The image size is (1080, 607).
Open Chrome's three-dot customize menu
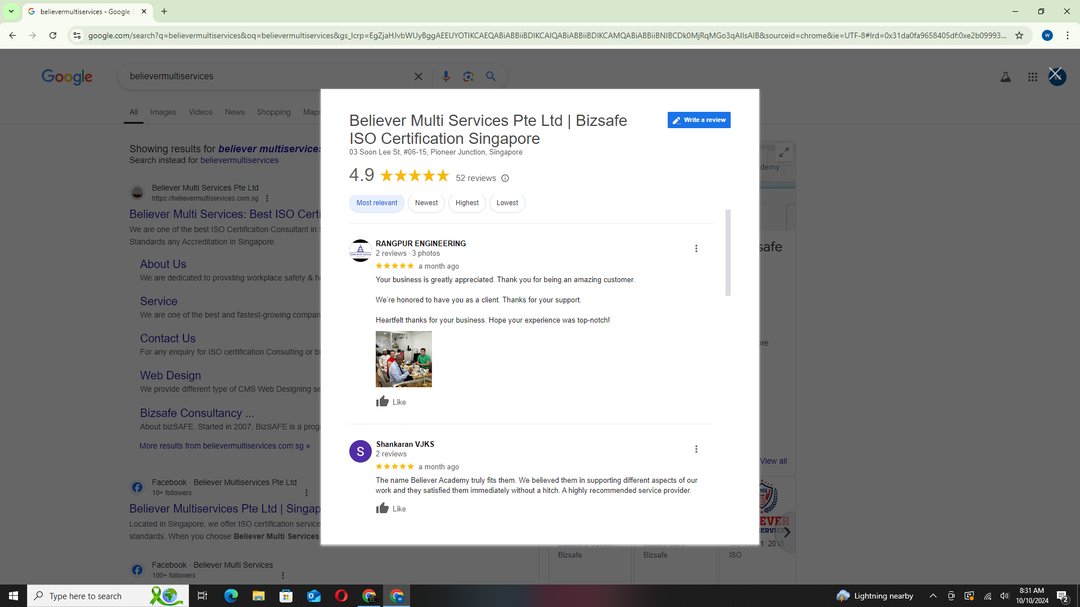1068,35
